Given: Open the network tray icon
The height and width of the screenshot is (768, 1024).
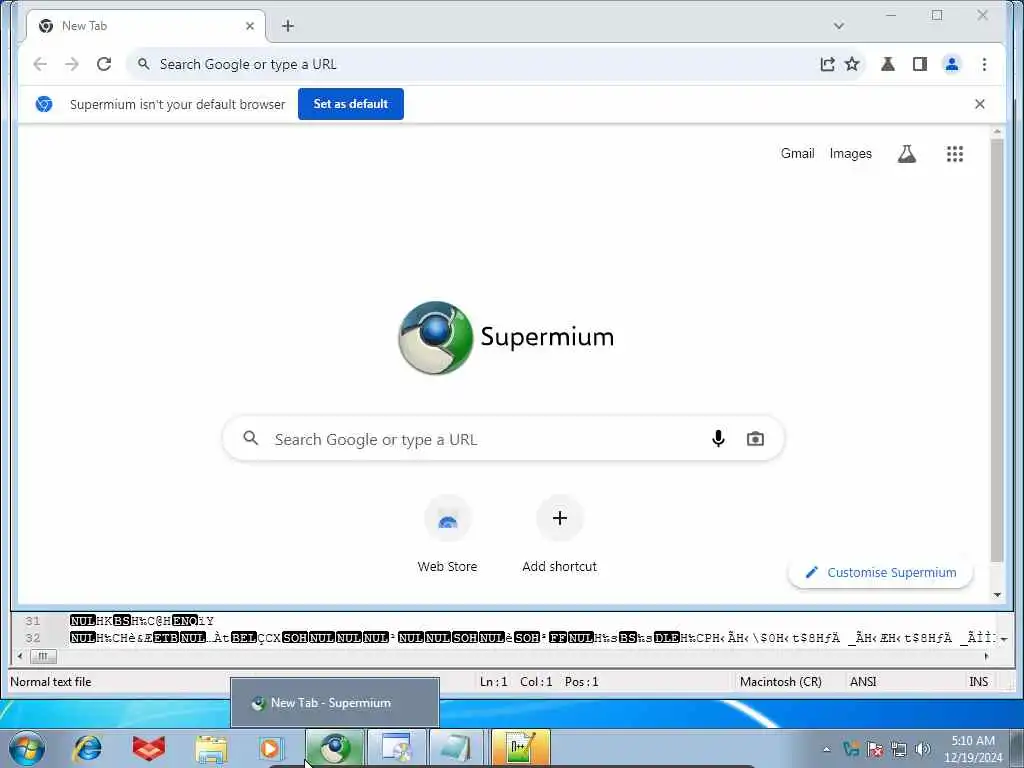Looking at the screenshot, I should tap(899, 749).
